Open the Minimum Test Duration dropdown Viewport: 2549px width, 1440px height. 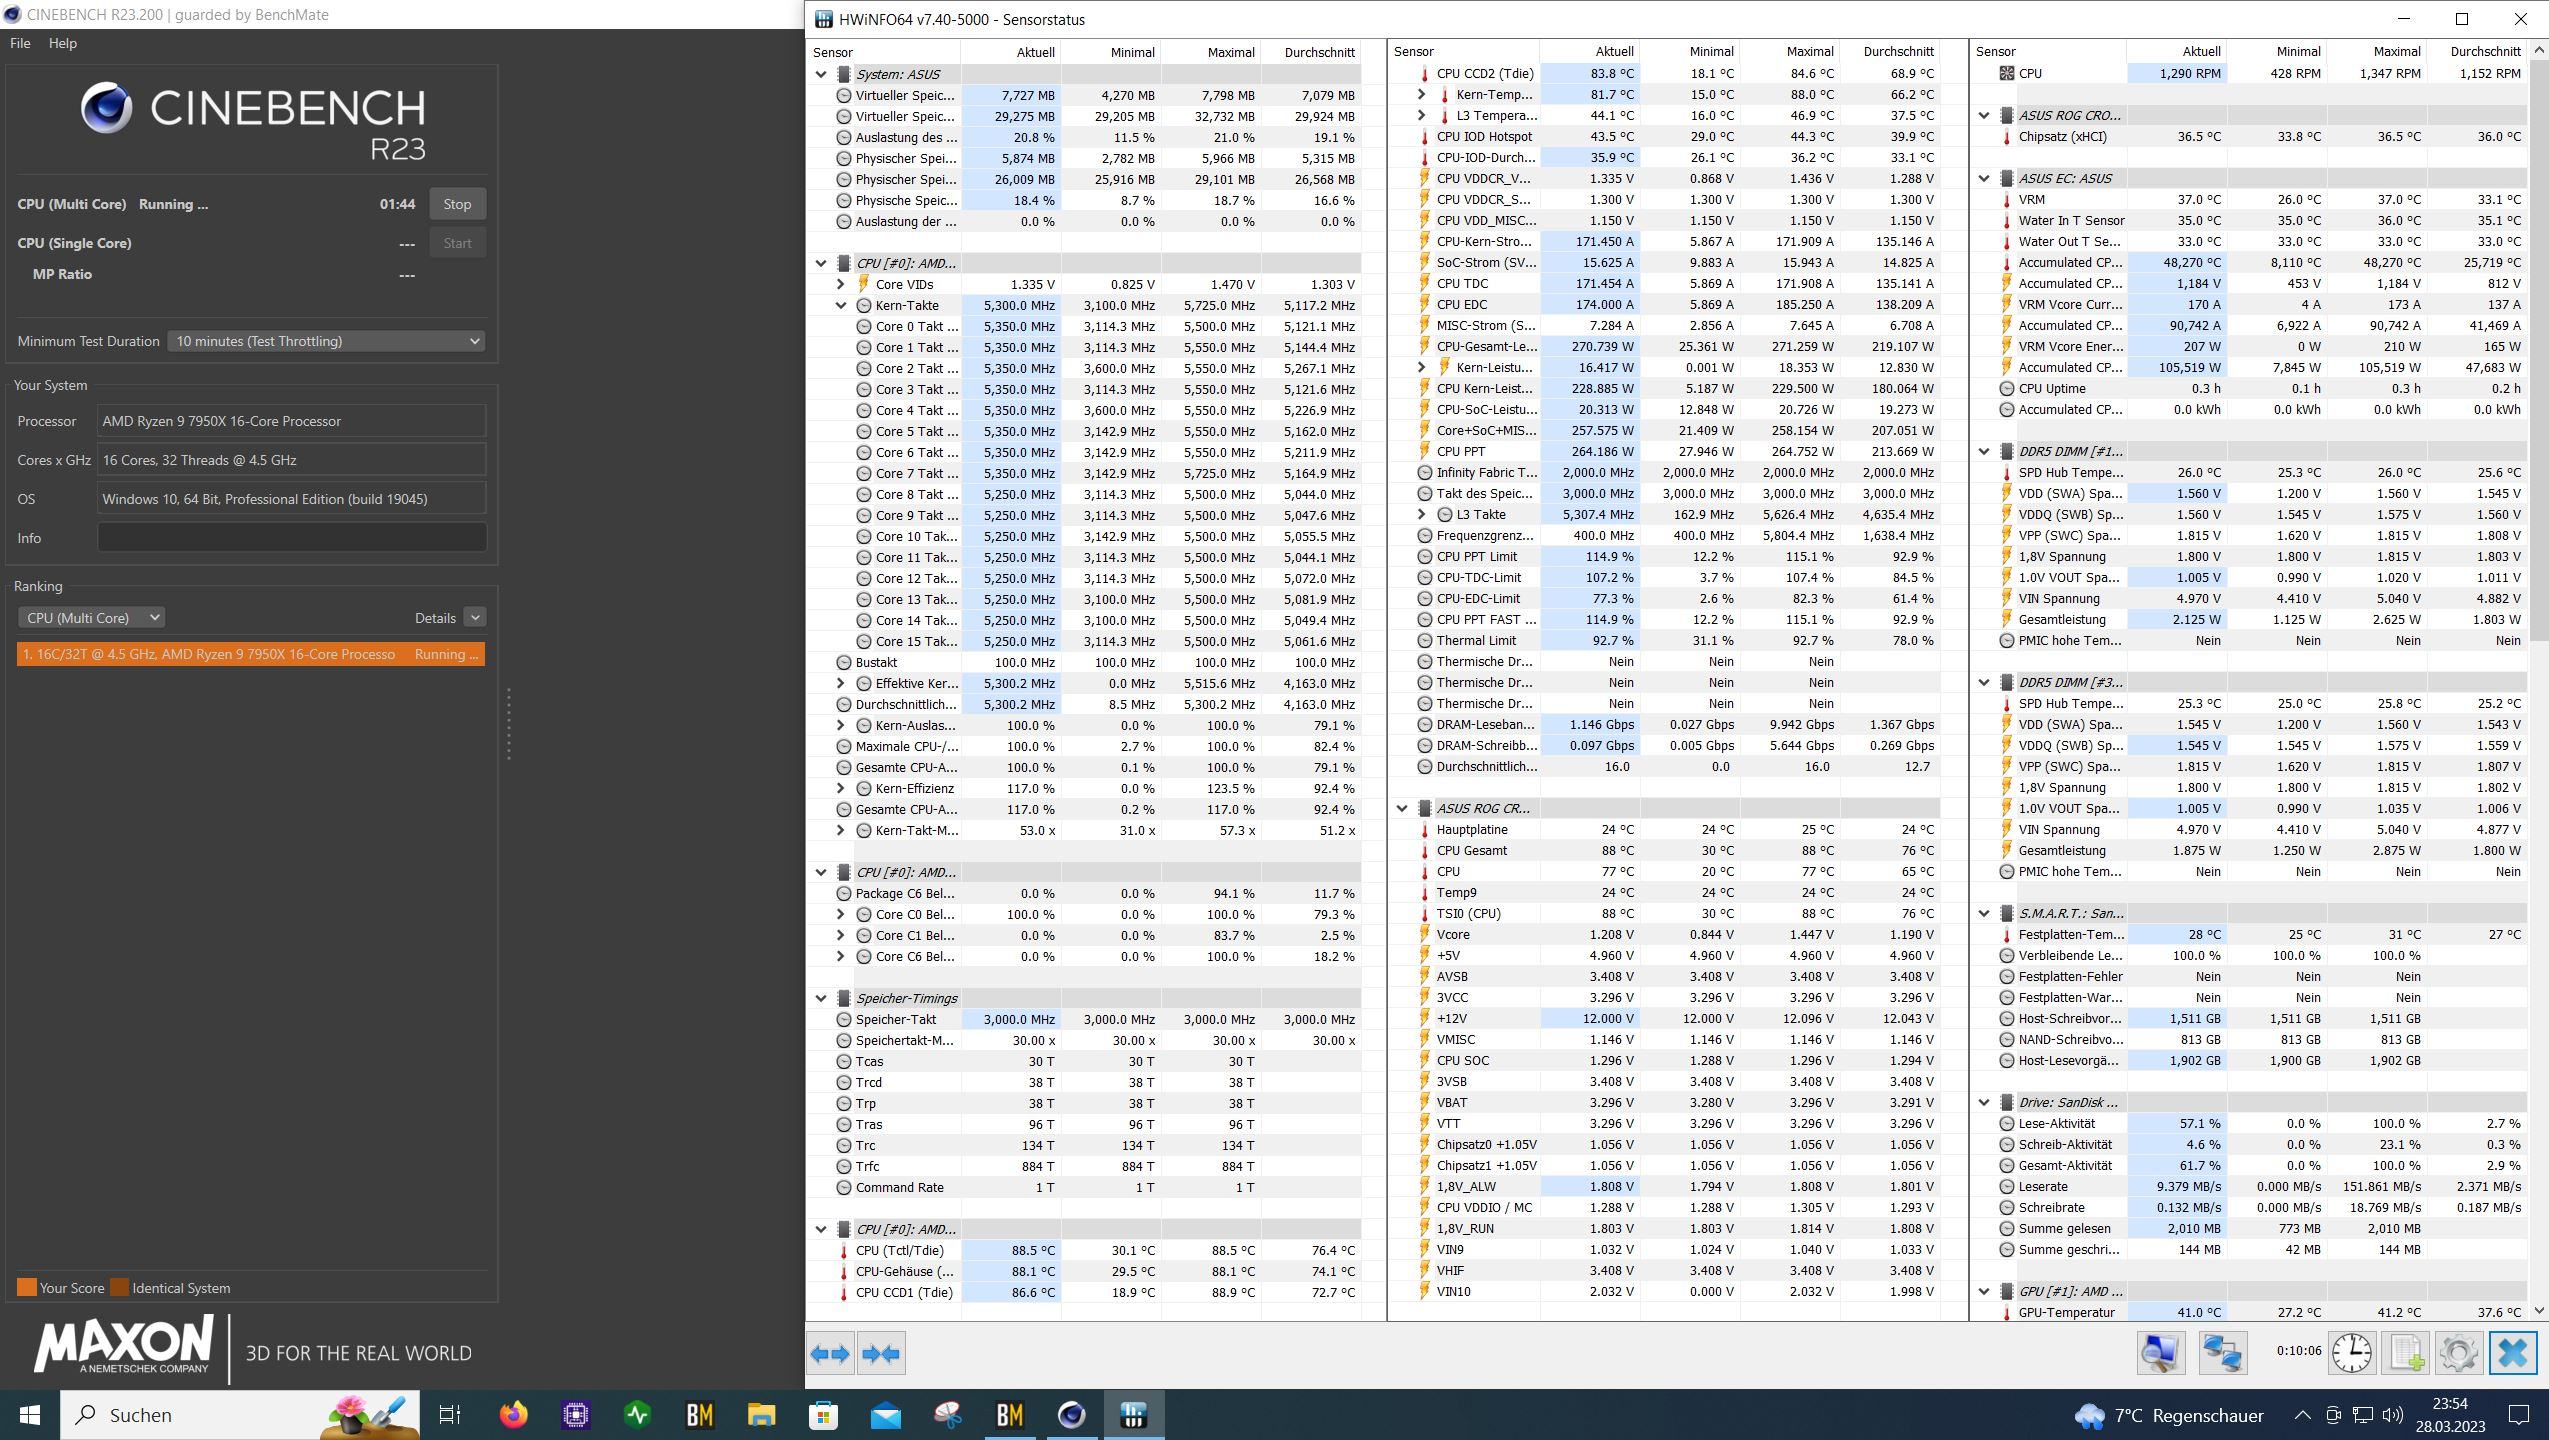[327, 341]
